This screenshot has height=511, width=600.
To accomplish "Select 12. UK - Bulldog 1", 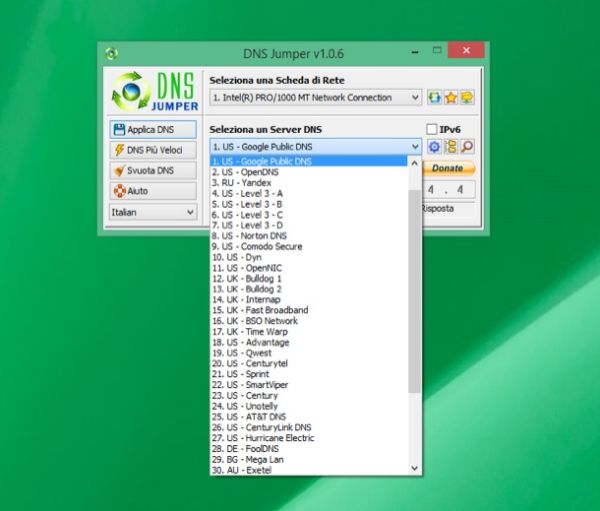I will click(x=309, y=278).
